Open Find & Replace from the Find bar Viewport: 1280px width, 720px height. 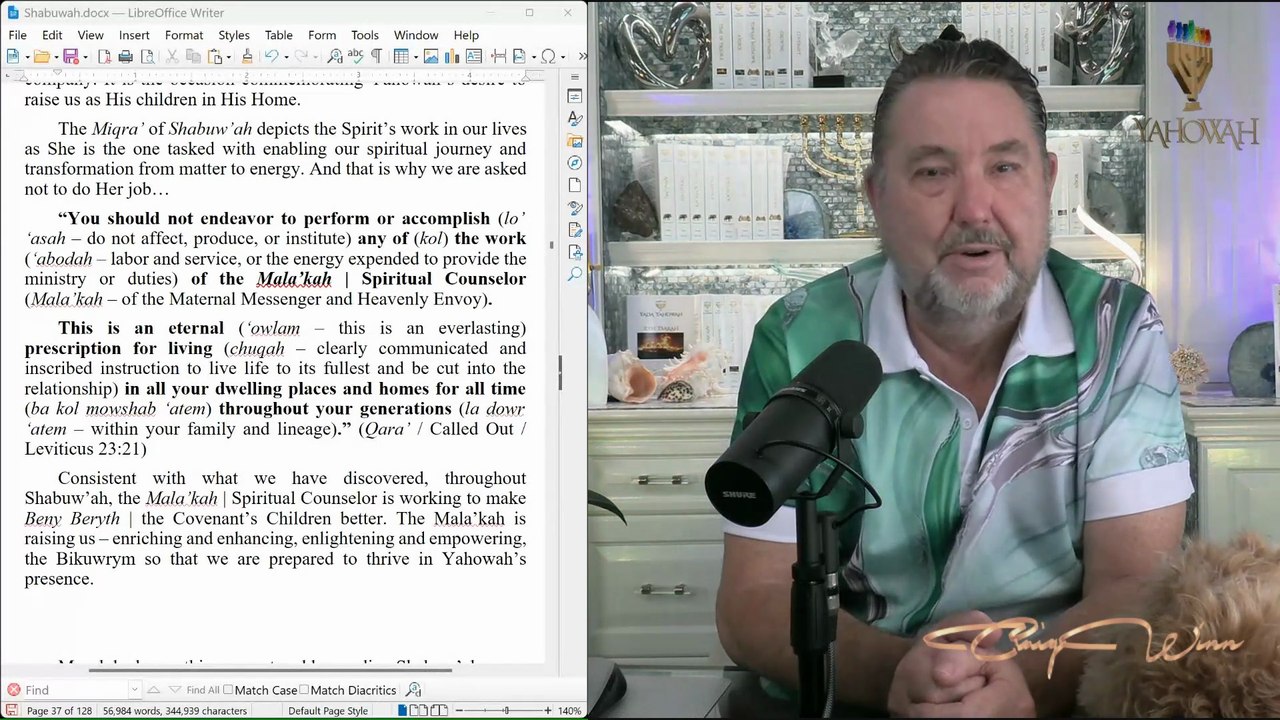(413, 690)
